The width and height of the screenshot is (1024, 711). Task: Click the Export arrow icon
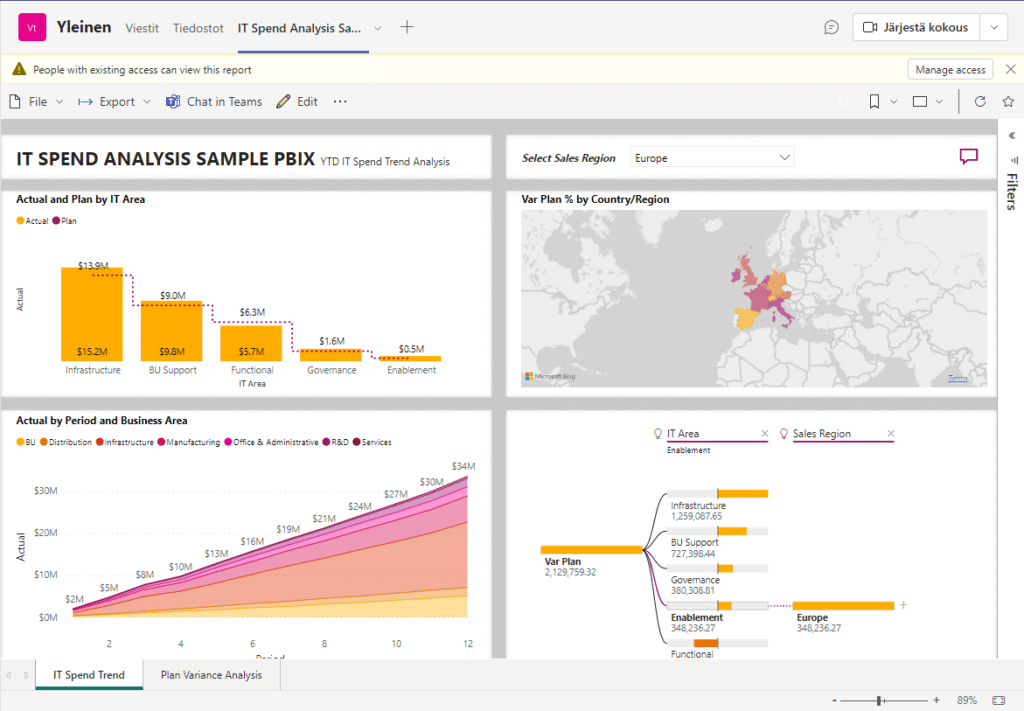click(x=85, y=102)
